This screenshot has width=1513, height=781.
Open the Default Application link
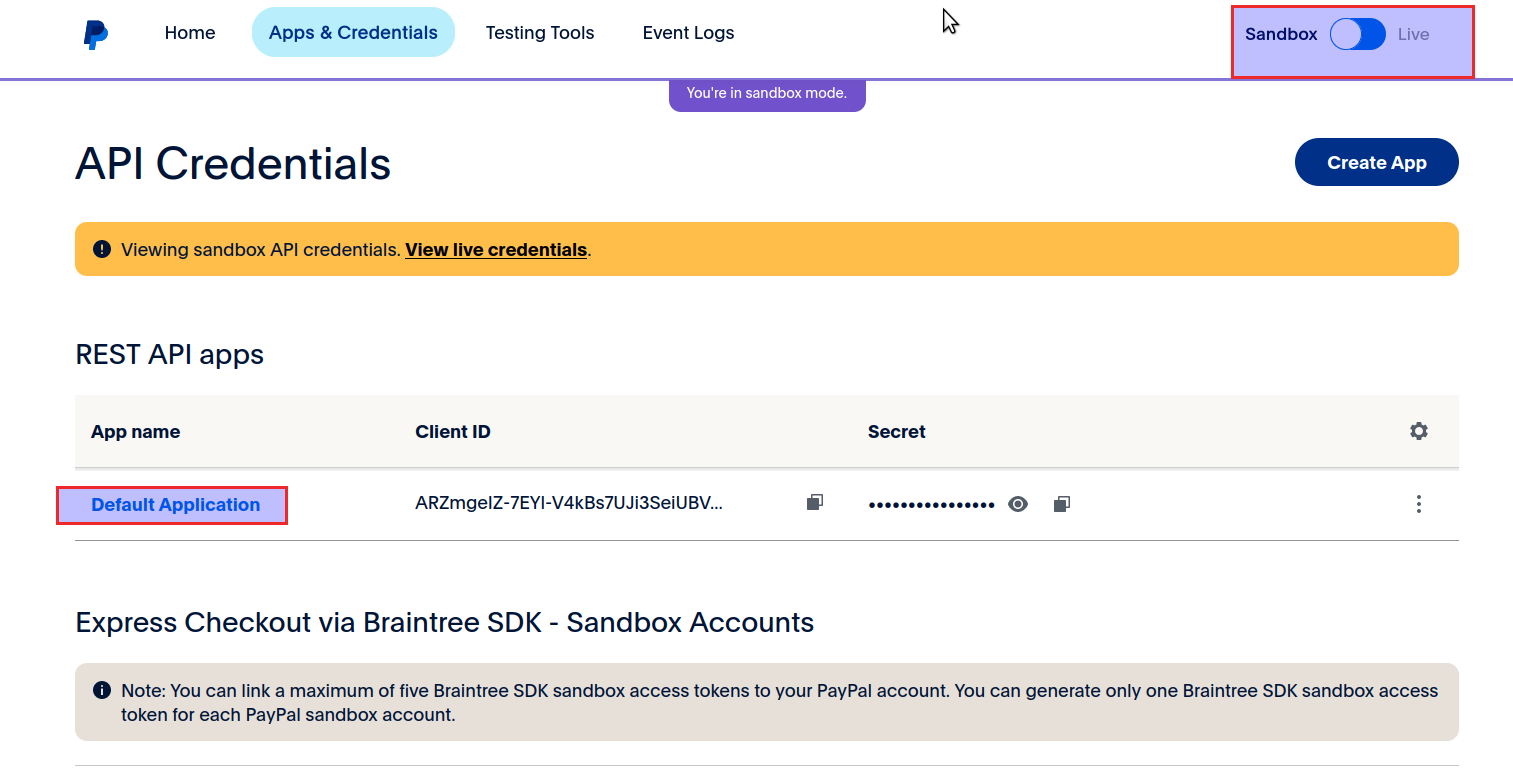pos(176,505)
